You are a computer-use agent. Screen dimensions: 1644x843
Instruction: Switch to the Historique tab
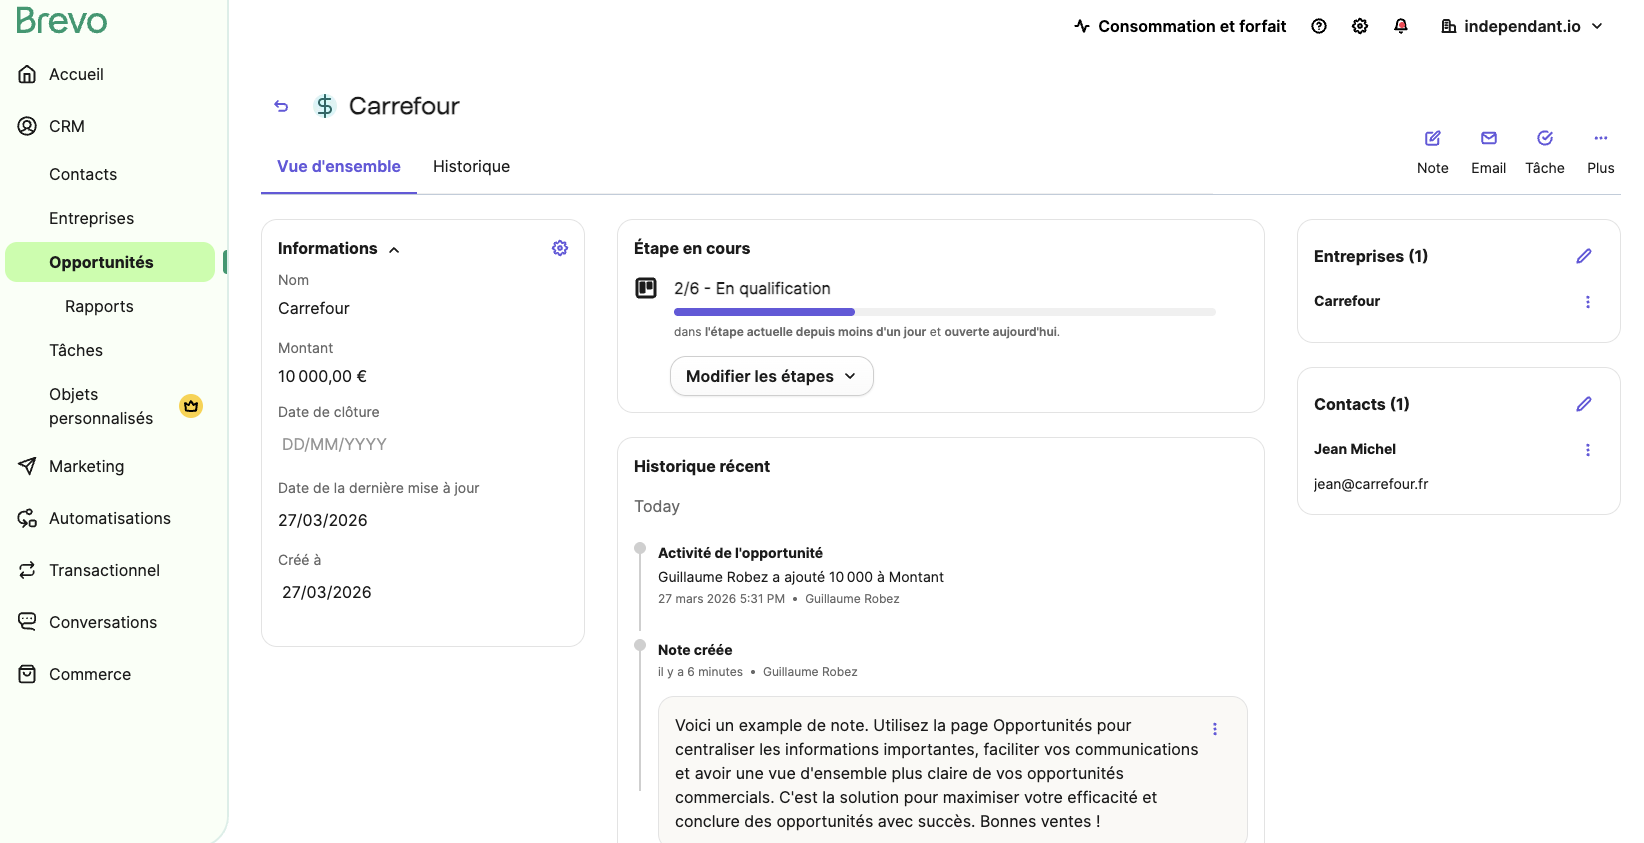(471, 166)
